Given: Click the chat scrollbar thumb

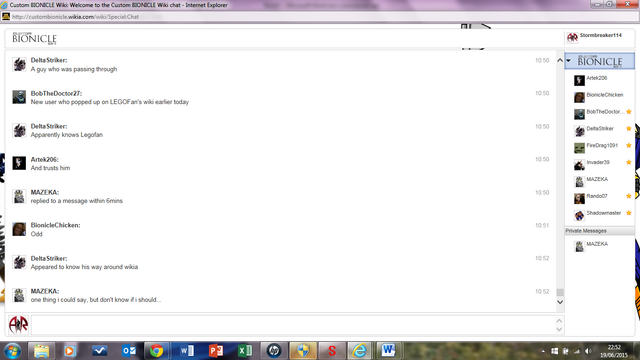Looking at the screenshot, I should point(560,292).
